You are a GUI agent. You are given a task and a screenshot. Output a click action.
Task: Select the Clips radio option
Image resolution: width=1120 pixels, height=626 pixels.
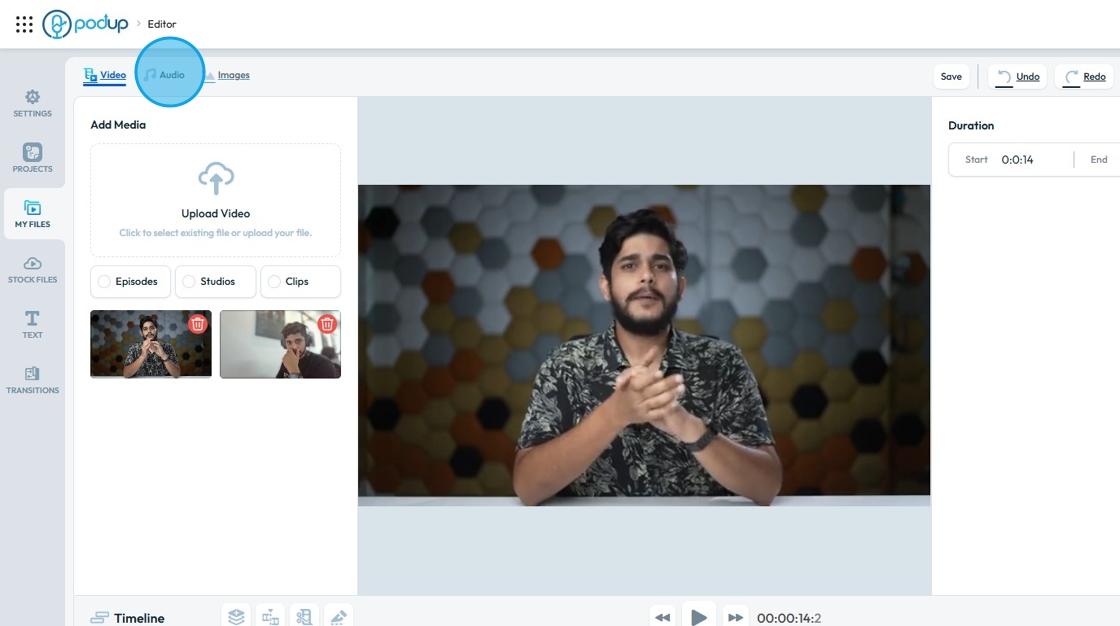click(x=301, y=282)
